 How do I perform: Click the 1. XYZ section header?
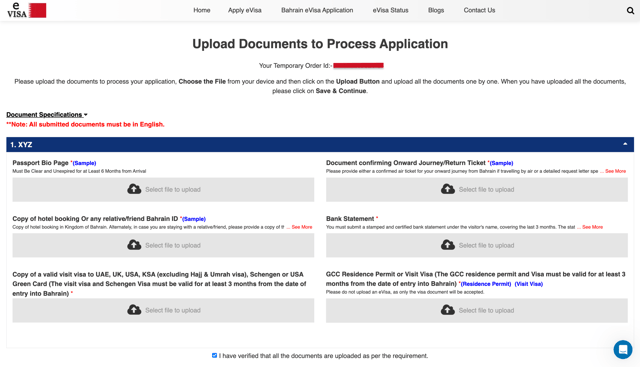tap(320, 145)
